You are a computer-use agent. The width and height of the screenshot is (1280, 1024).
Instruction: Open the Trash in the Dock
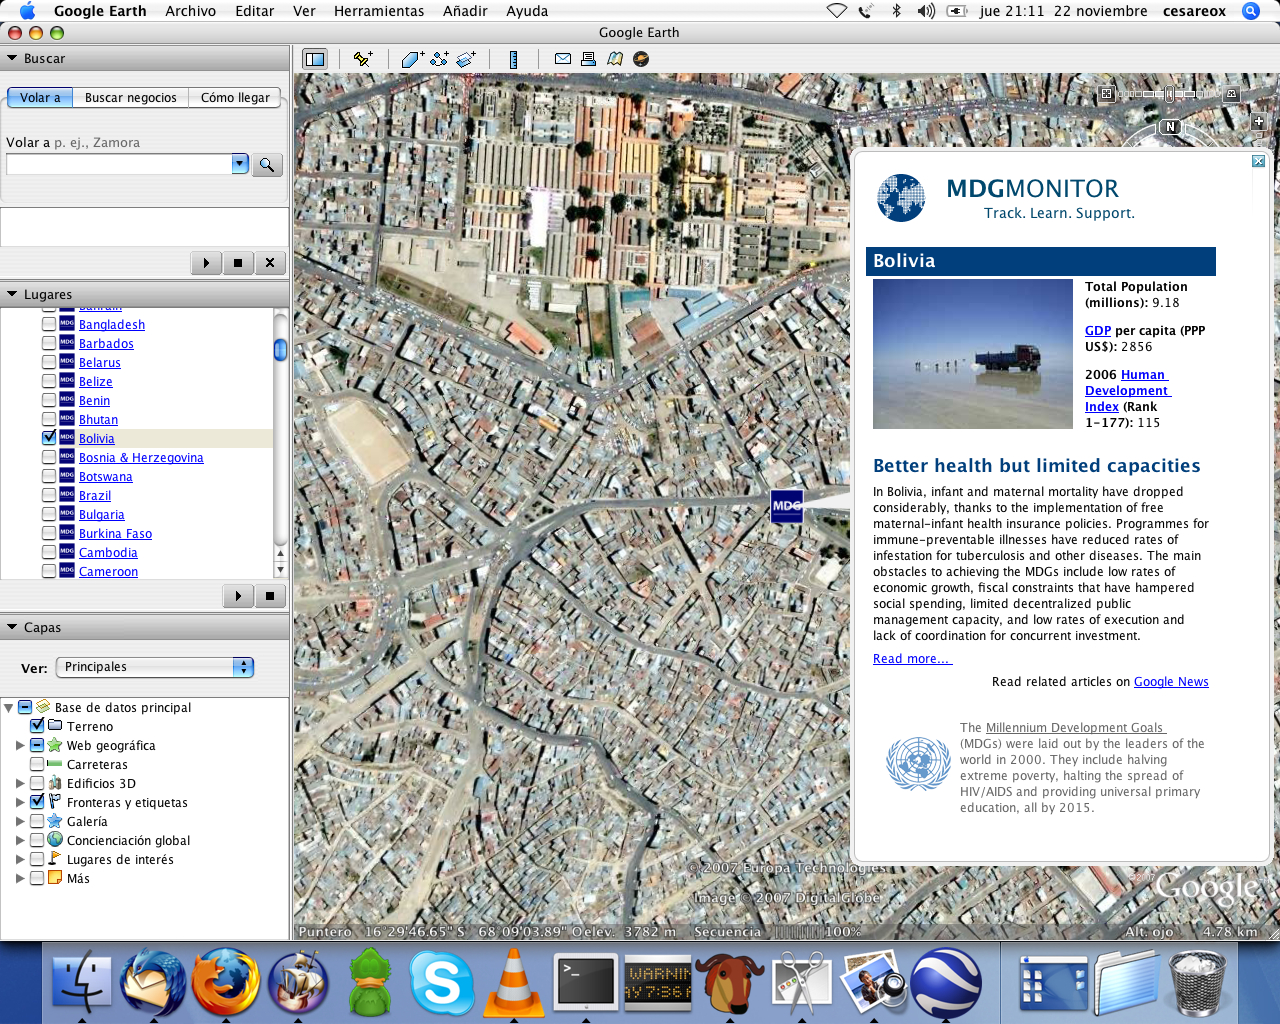point(1196,982)
